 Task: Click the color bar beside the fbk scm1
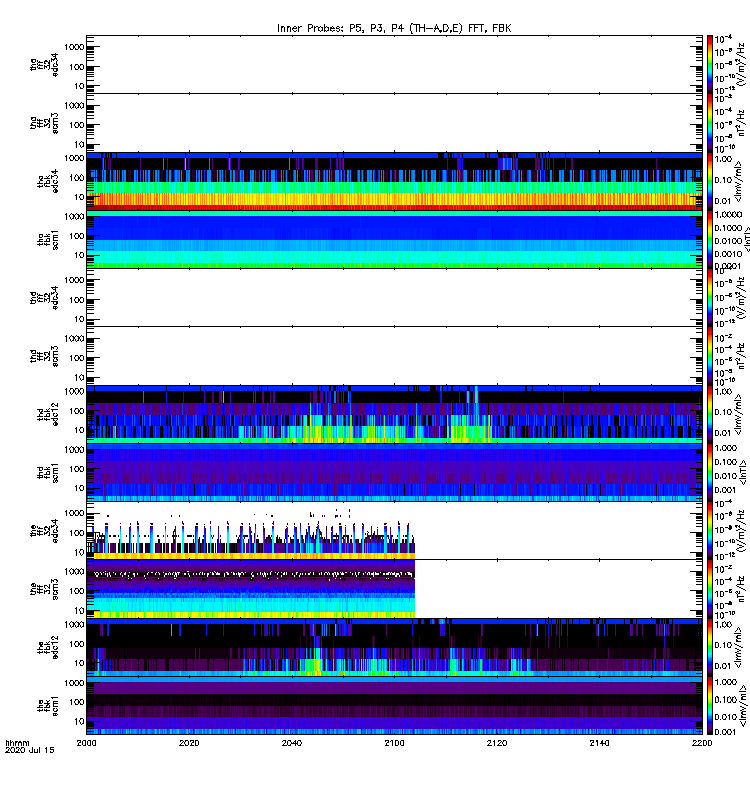(x=710, y=706)
